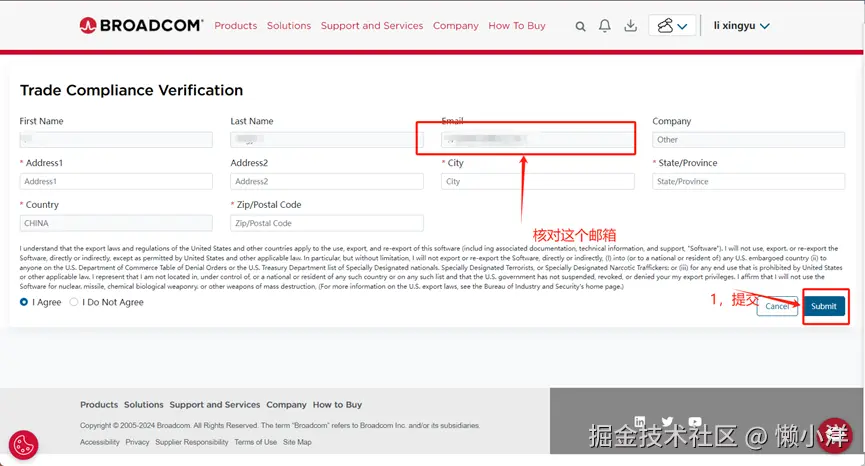Open the cloud portal switcher dropdown
The height and width of the screenshot is (466, 865).
click(672, 25)
